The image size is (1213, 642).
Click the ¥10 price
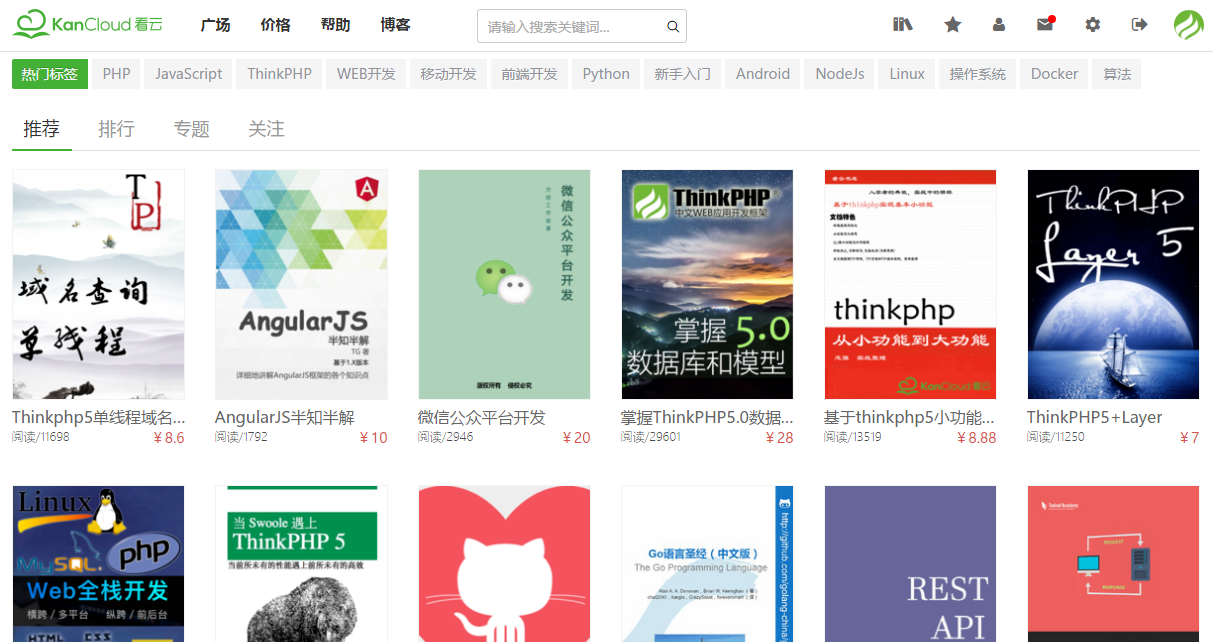click(373, 437)
